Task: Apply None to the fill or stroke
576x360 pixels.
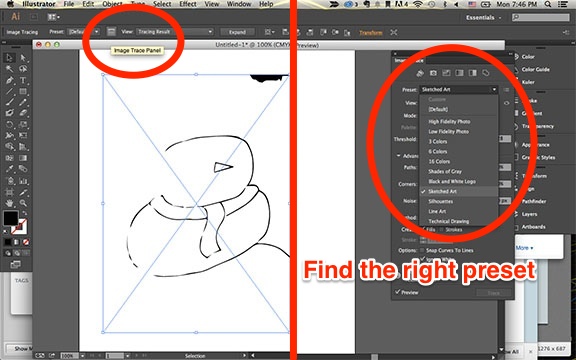Action: click(x=26, y=242)
